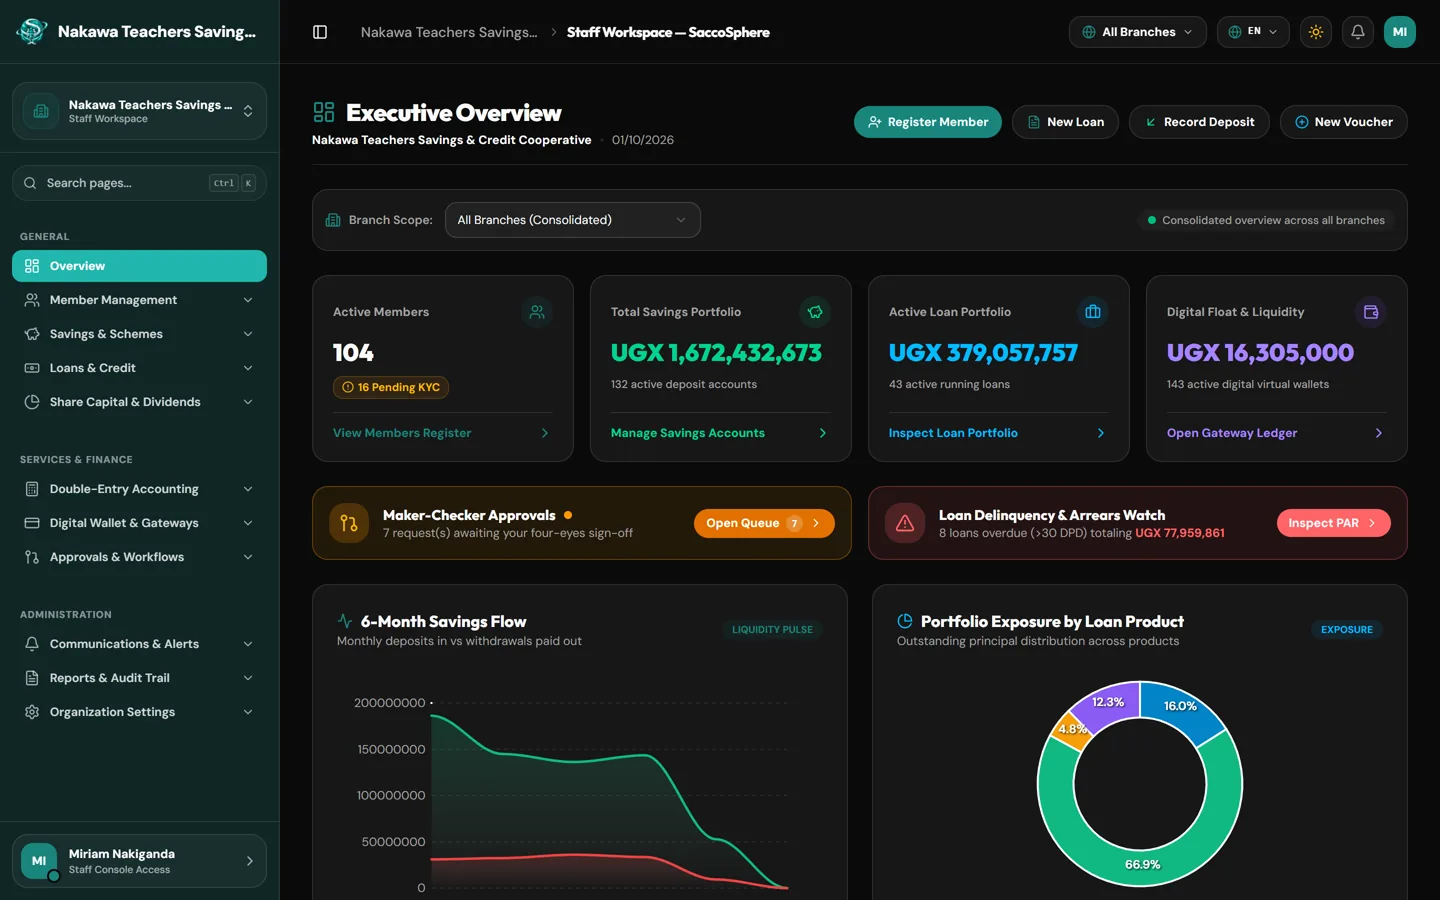Click the MI avatar in top bar
The height and width of the screenshot is (900, 1440).
[1400, 32]
